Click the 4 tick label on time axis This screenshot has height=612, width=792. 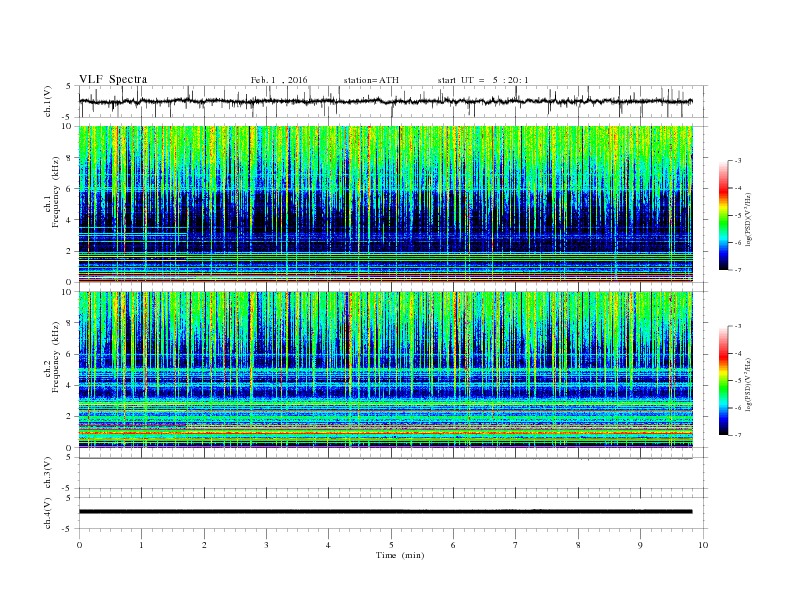pyautogui.click(x=328, y=545)
